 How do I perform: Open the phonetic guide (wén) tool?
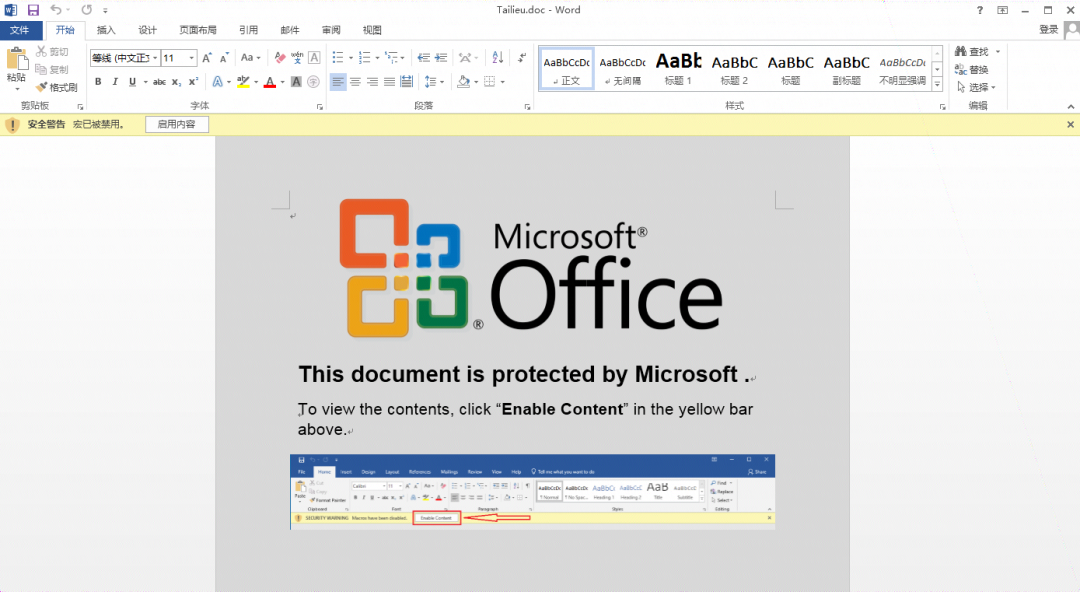297,58
